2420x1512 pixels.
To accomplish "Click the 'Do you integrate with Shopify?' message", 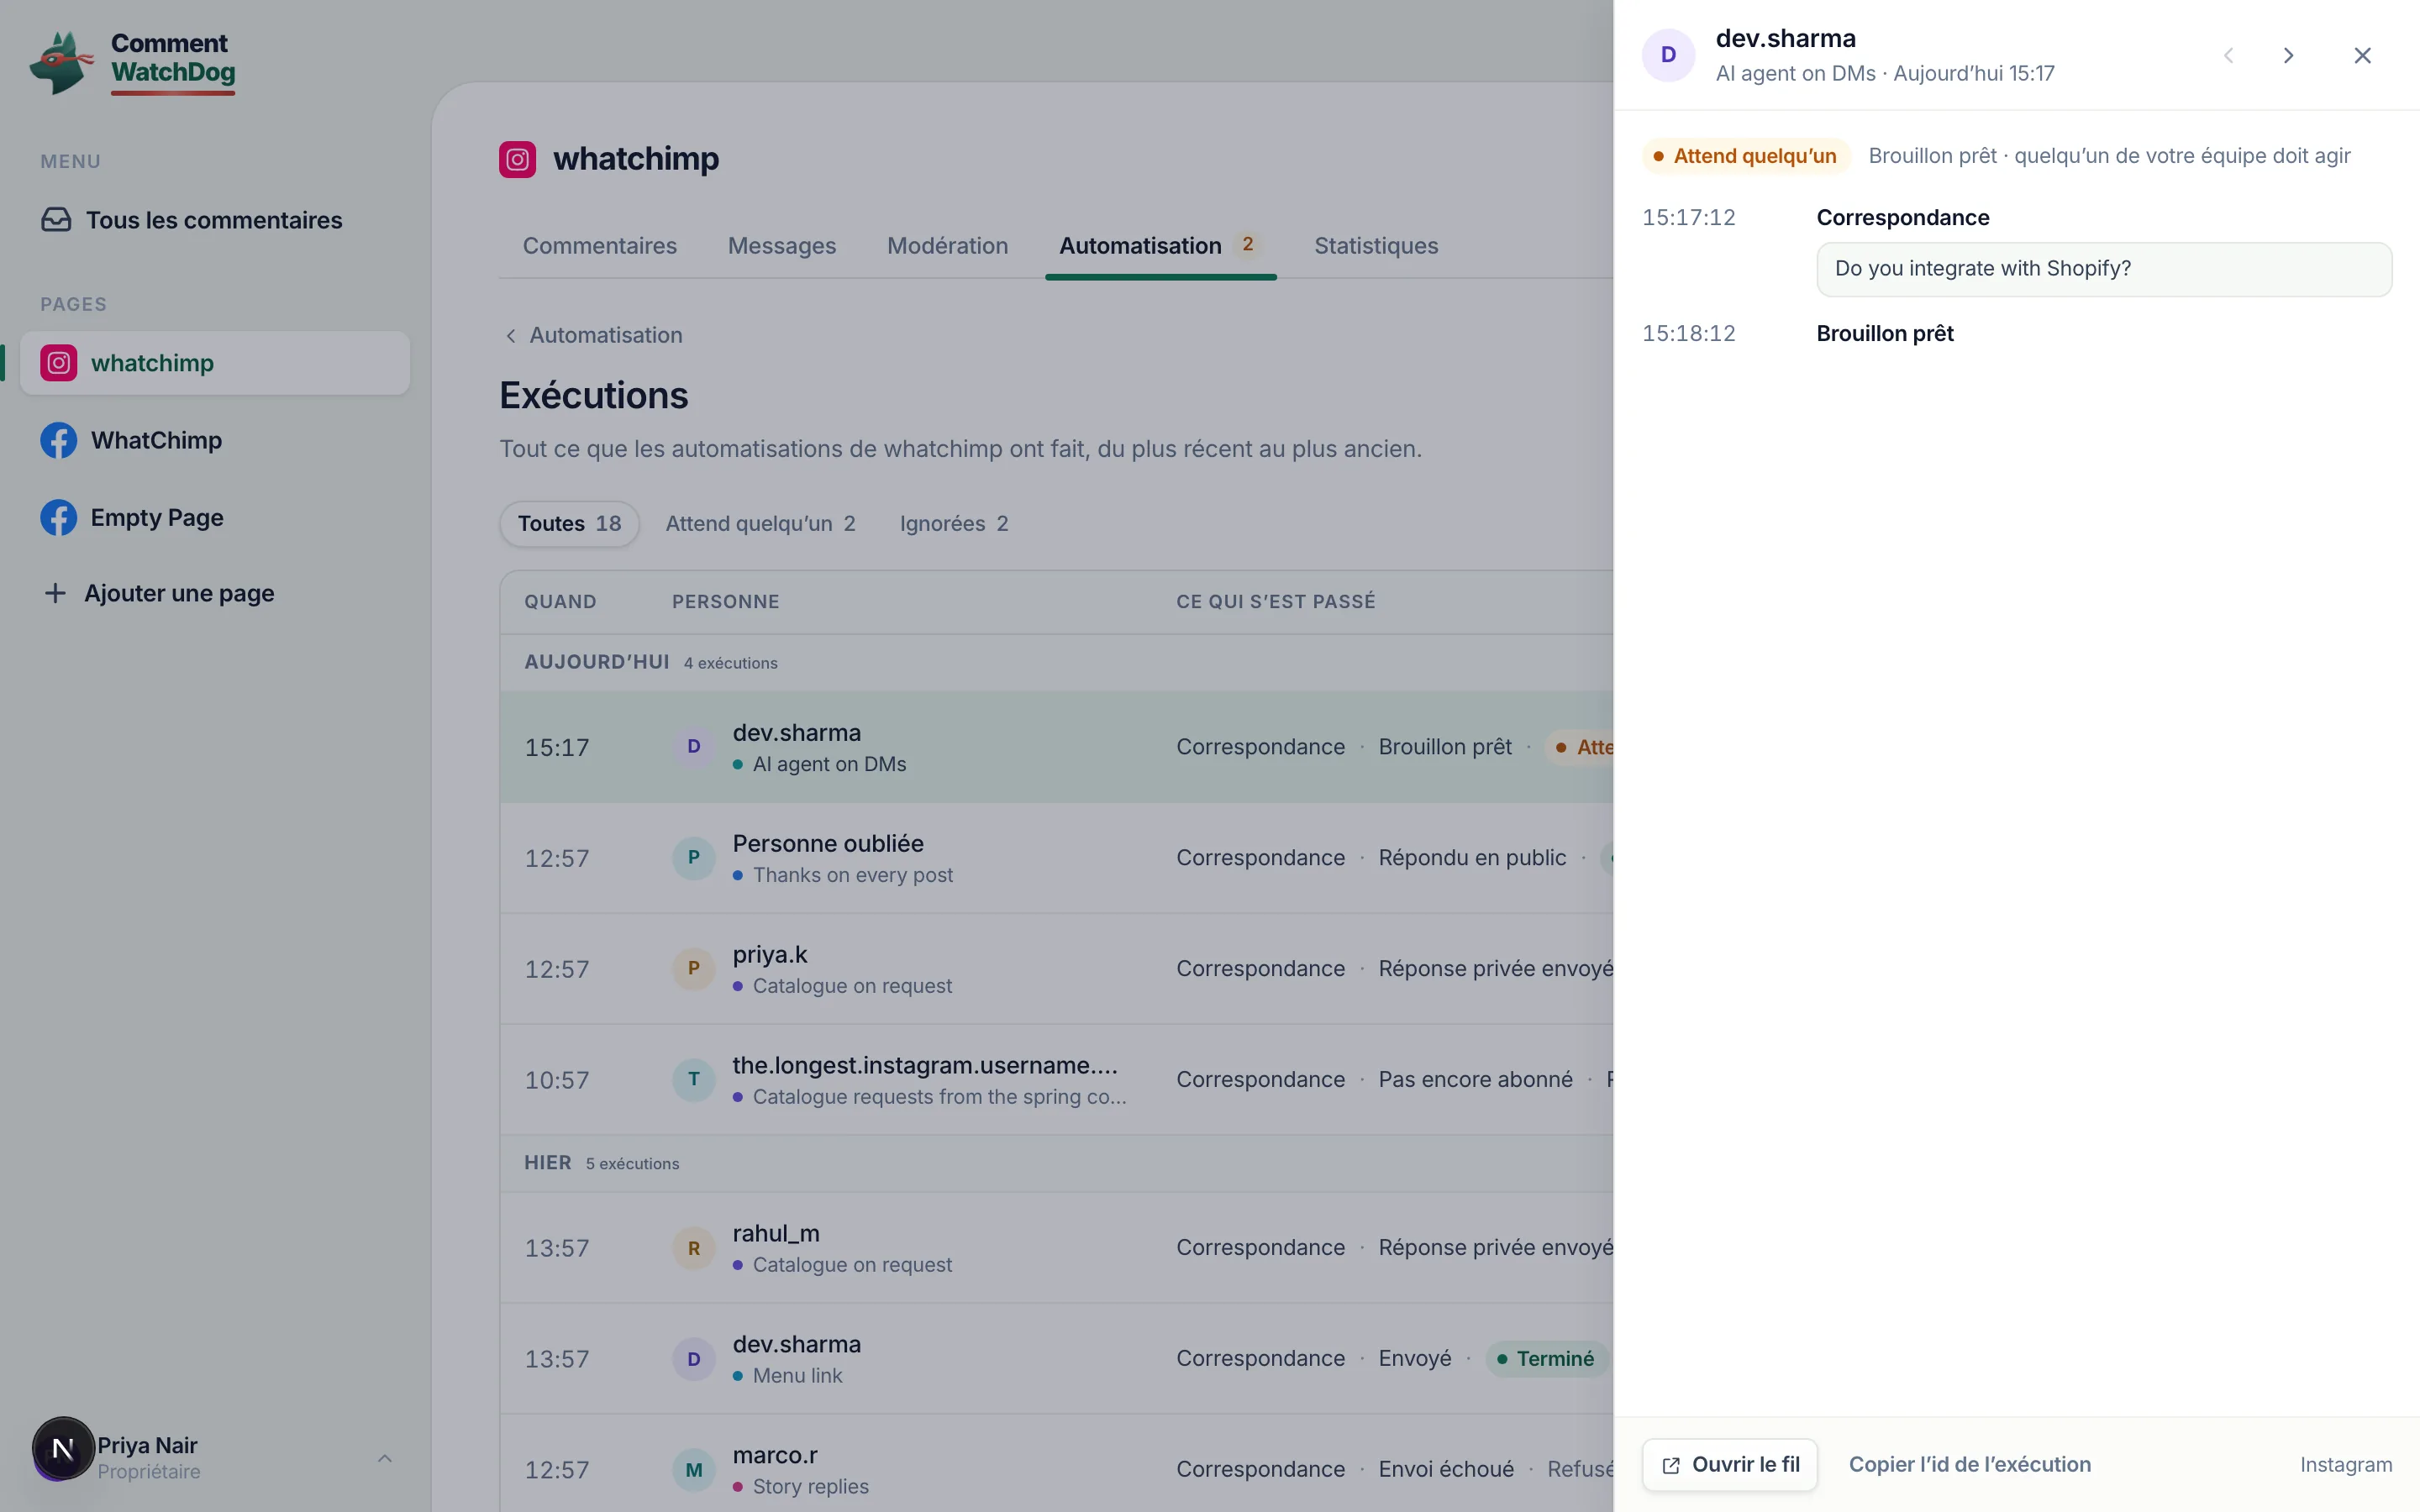I will 2104,269.
